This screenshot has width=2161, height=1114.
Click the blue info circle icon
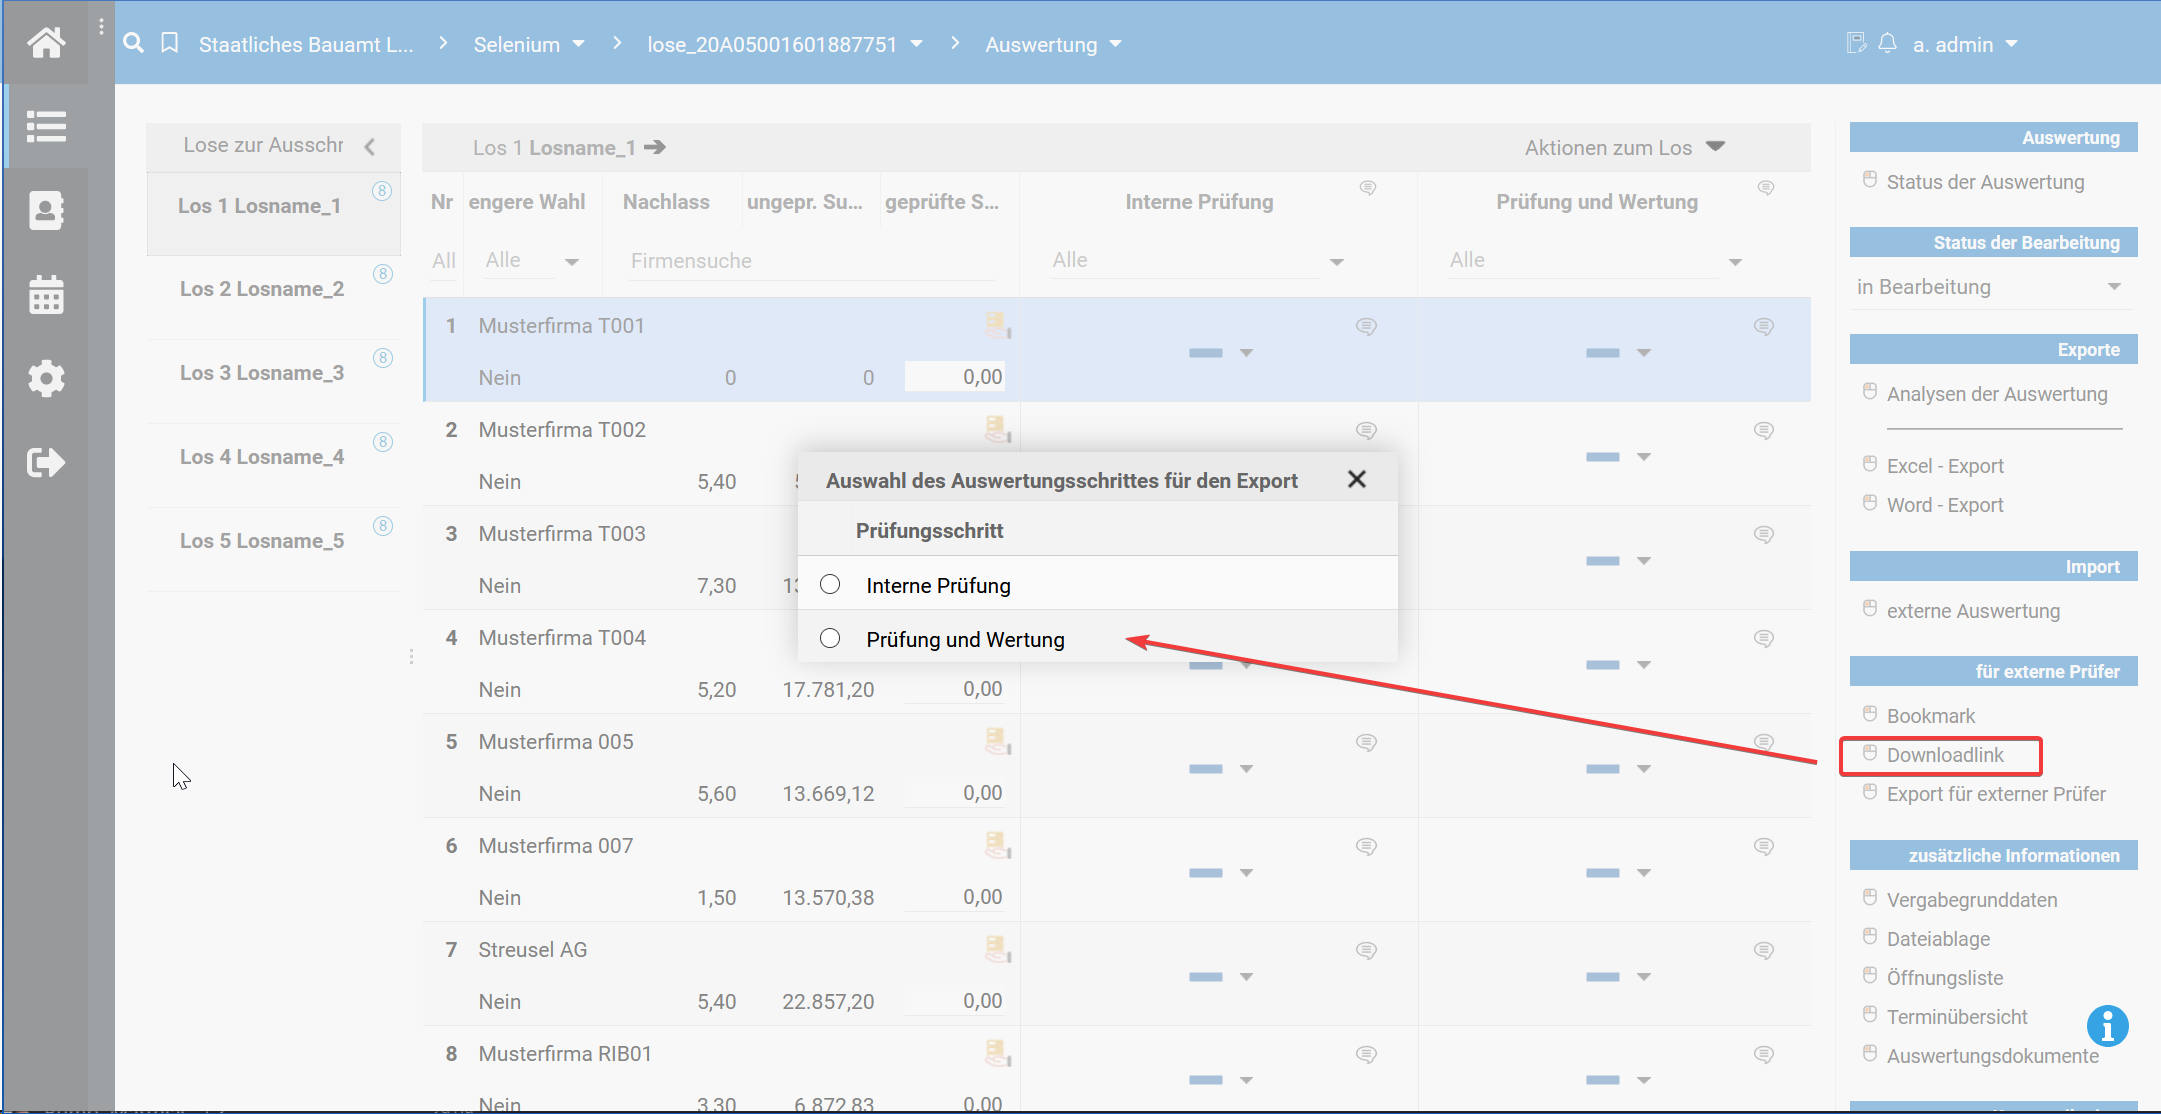[2107, 1025]
